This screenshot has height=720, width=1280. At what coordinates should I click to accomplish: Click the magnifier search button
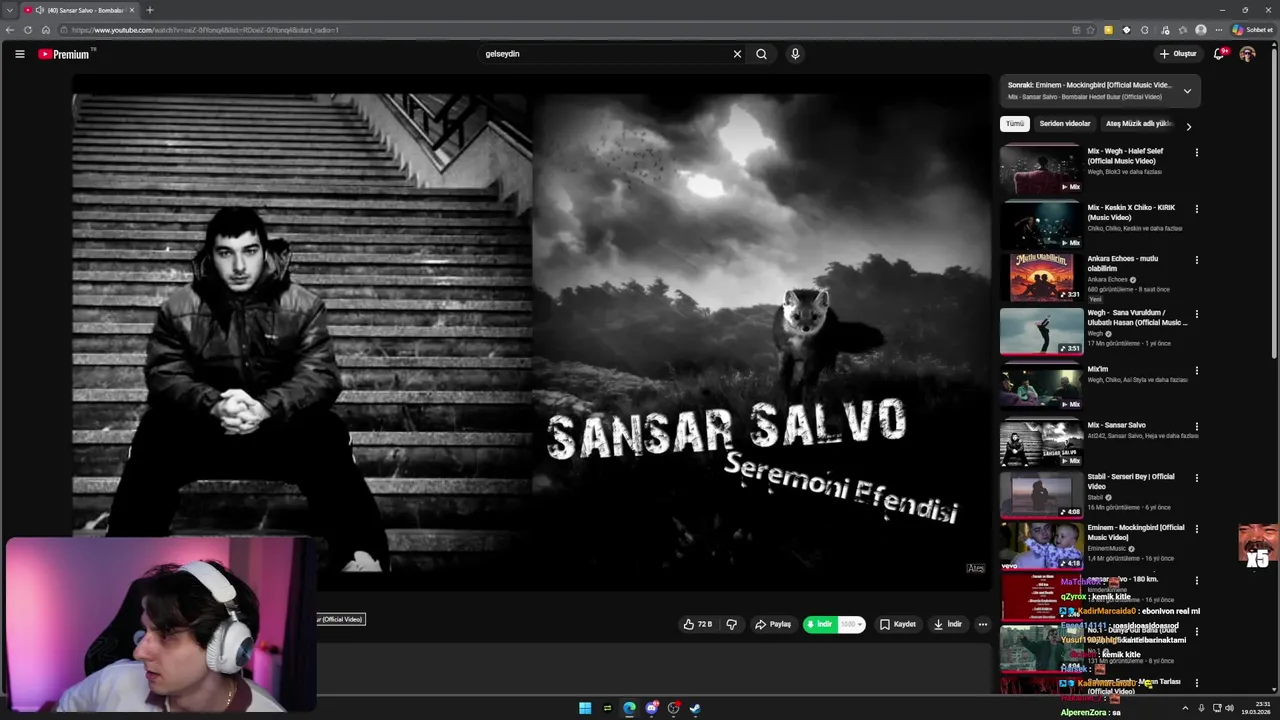[761, 54]
